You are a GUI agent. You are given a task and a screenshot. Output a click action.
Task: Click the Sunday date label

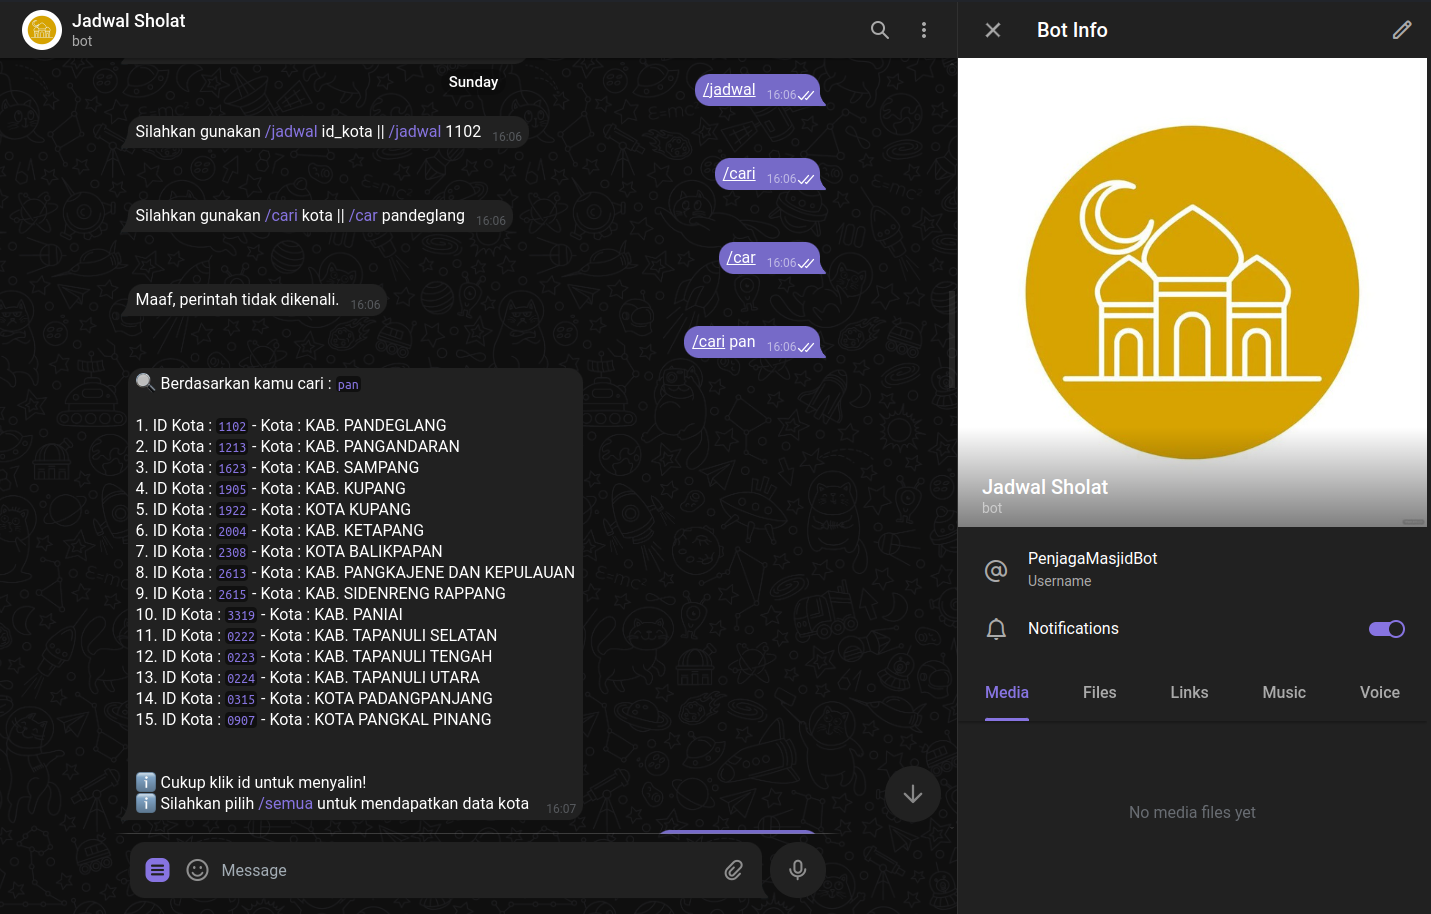[x=473, y=82]
